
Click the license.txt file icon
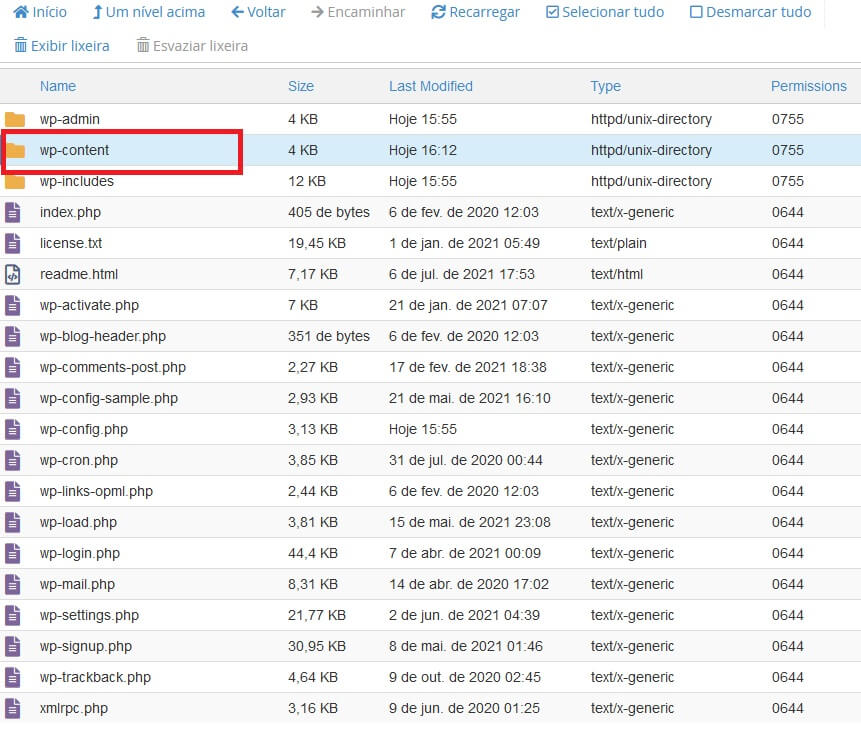[x=13, y=243]
